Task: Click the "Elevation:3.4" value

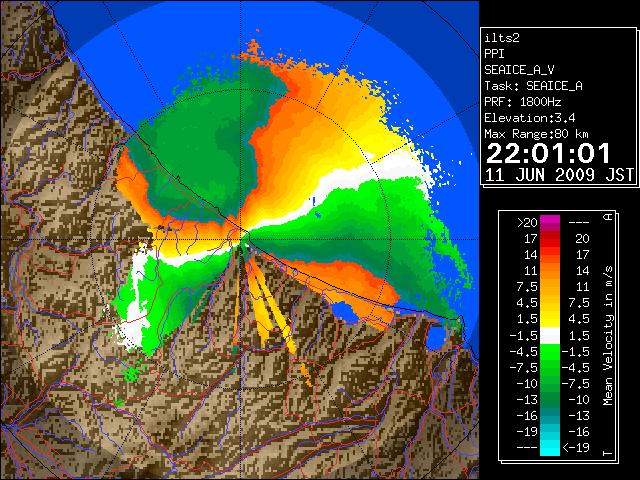Action: pyautogui.click(x=529, y=118)
